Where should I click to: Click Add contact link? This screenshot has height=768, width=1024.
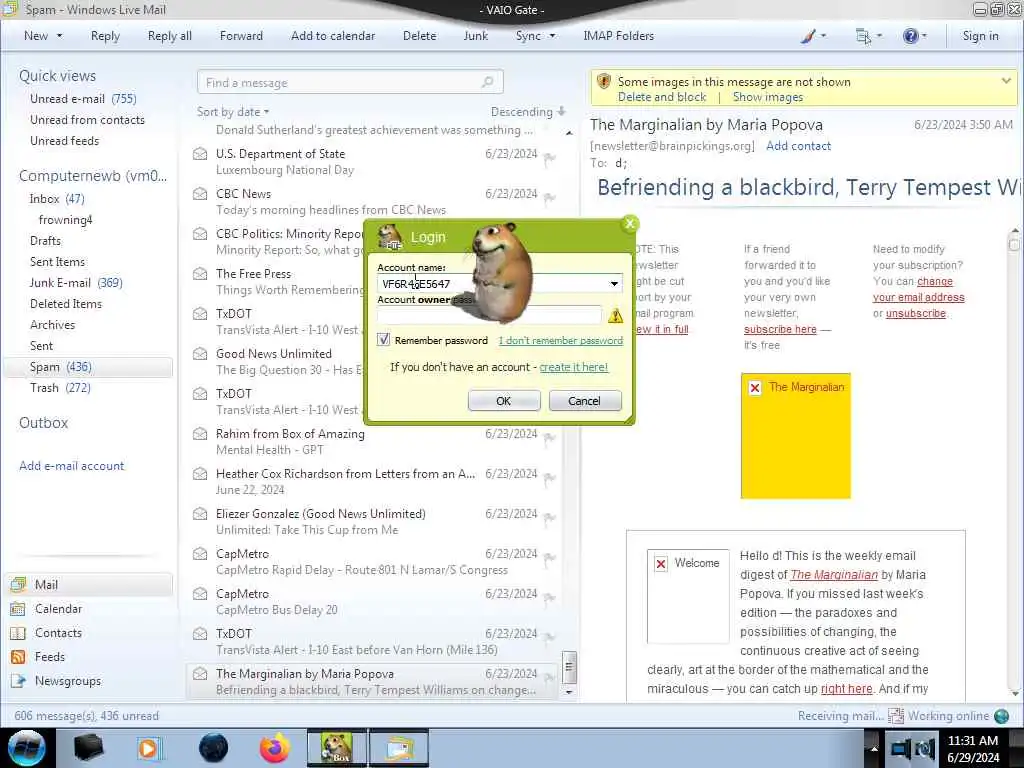(x=798, y=146)
